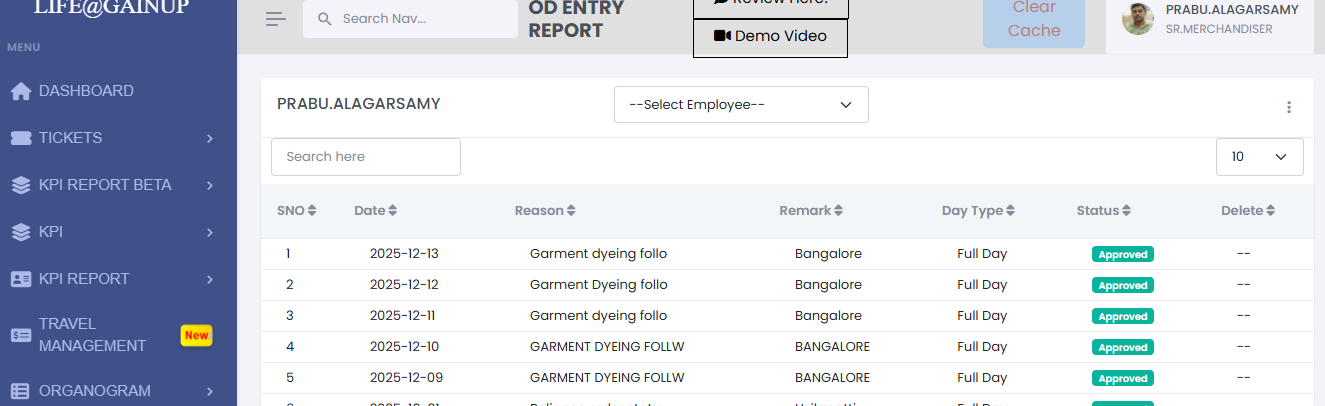Click the Search here table field
The height and width of the screenshot is (406, 1325).
click(366, 157)
